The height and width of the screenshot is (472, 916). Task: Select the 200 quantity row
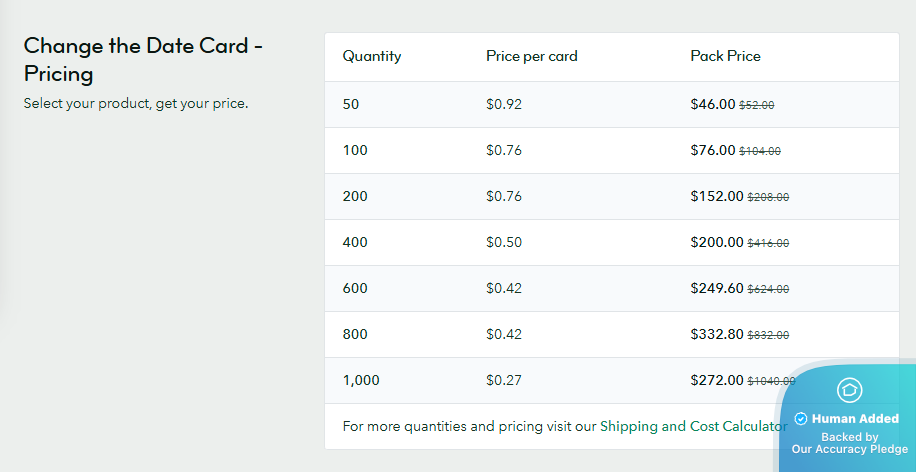(355, 196)
